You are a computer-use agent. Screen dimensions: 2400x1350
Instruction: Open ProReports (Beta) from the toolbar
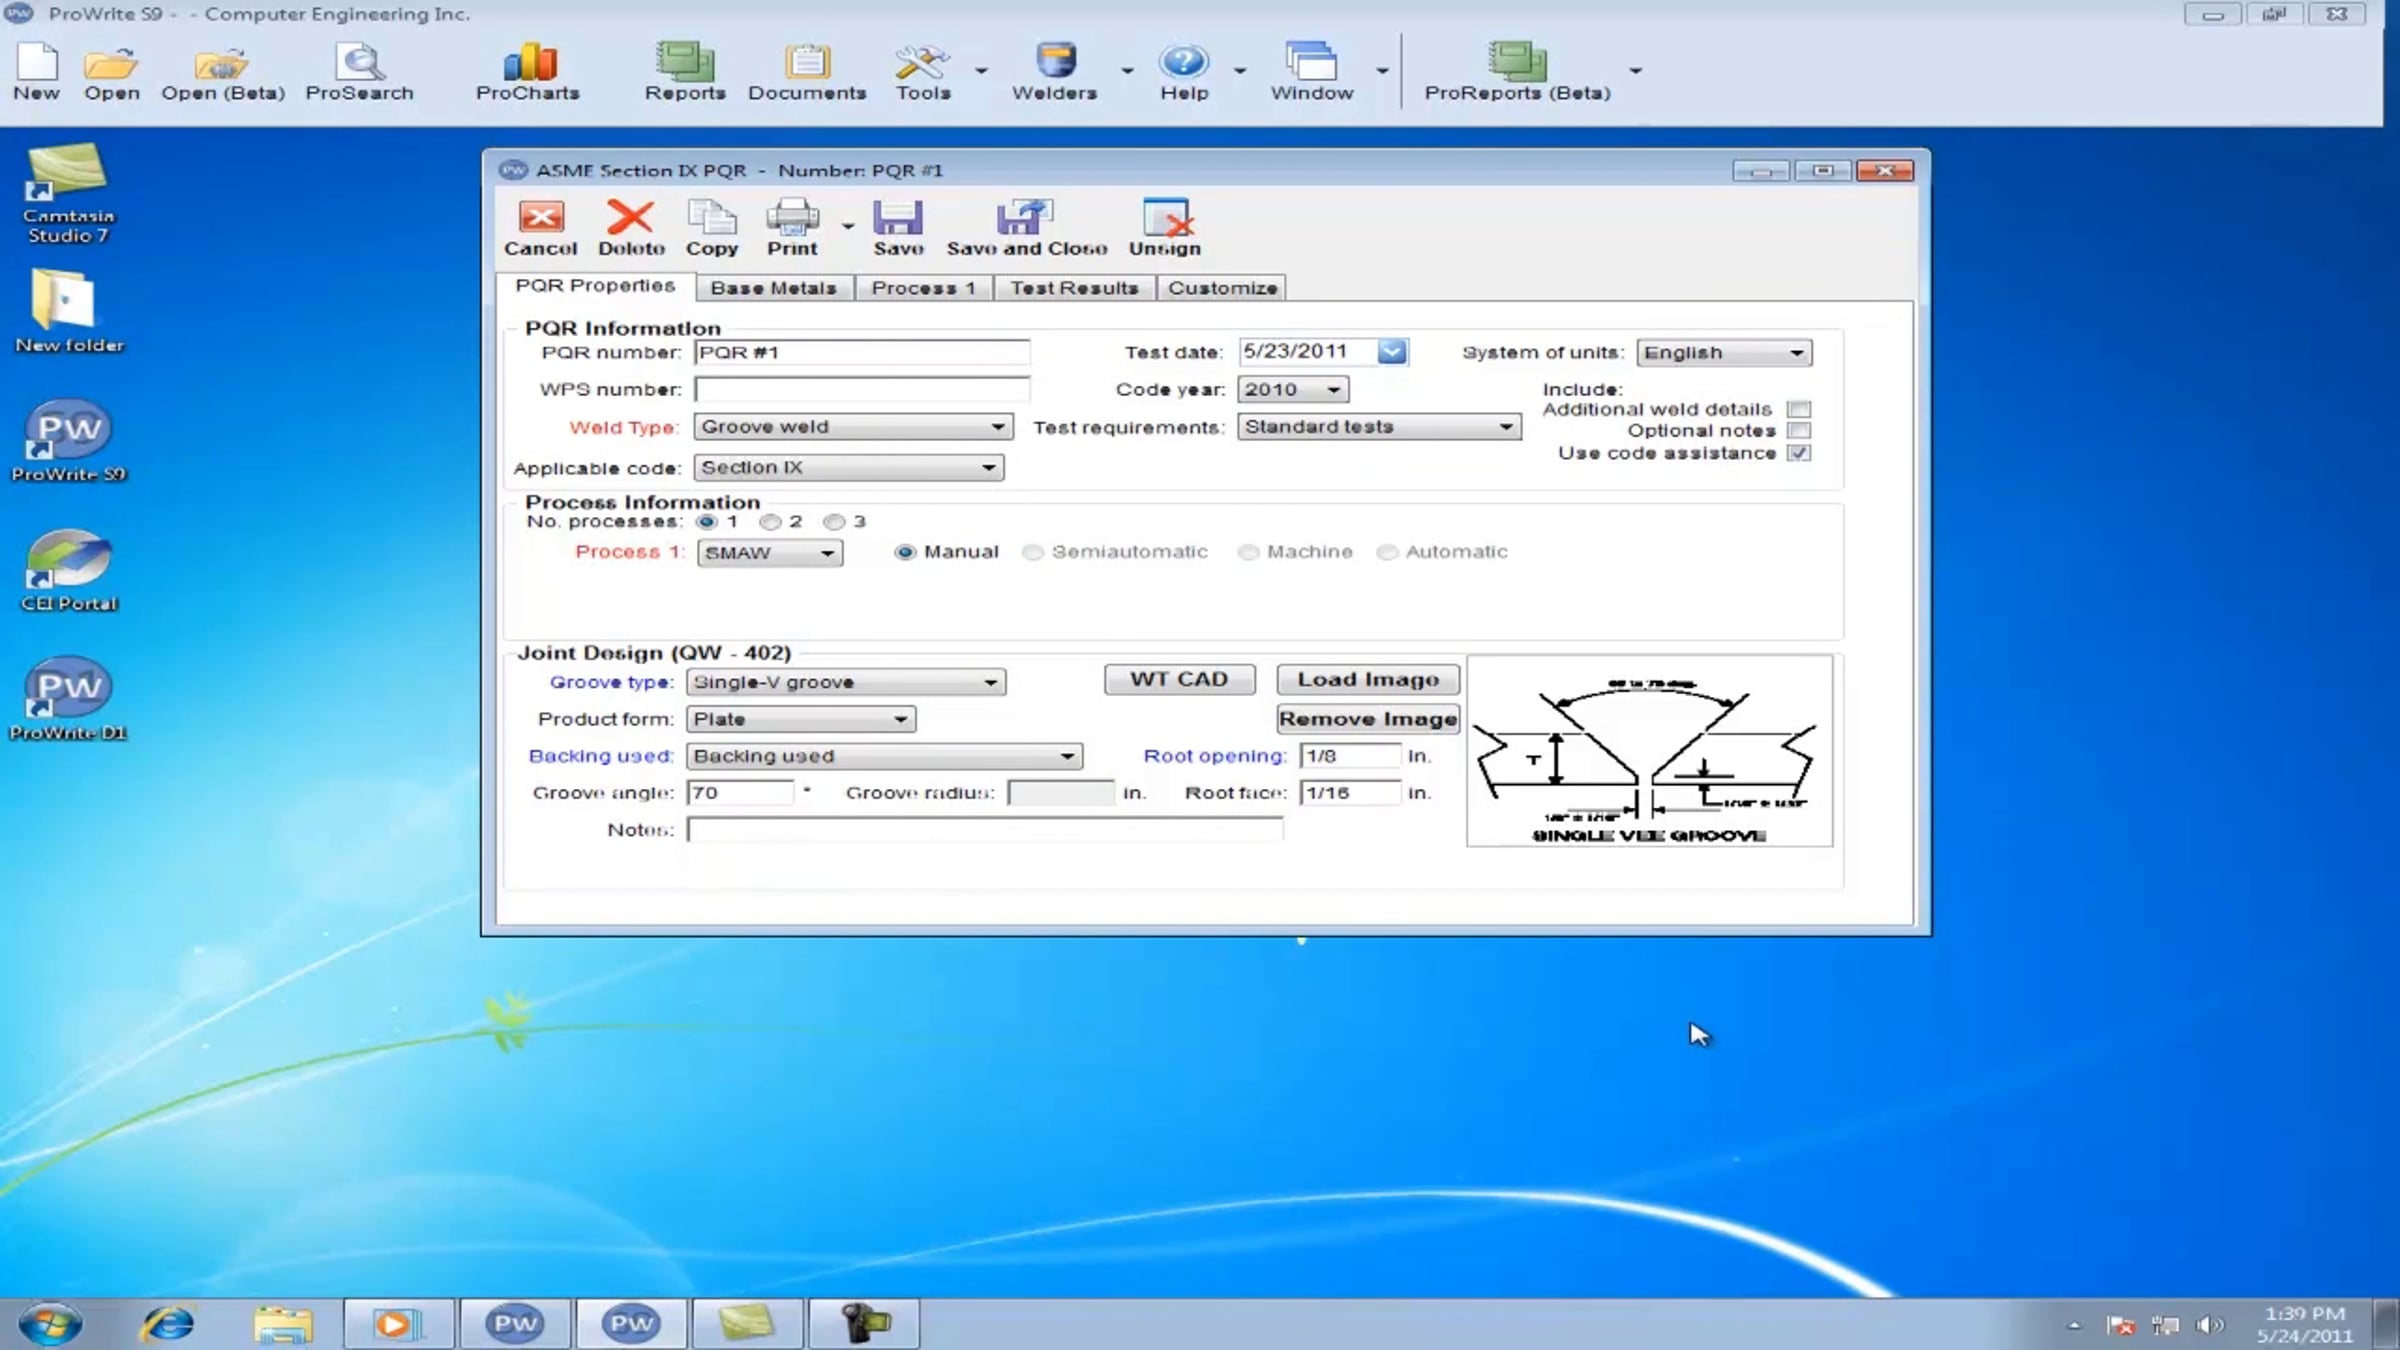click(1517, 72)
